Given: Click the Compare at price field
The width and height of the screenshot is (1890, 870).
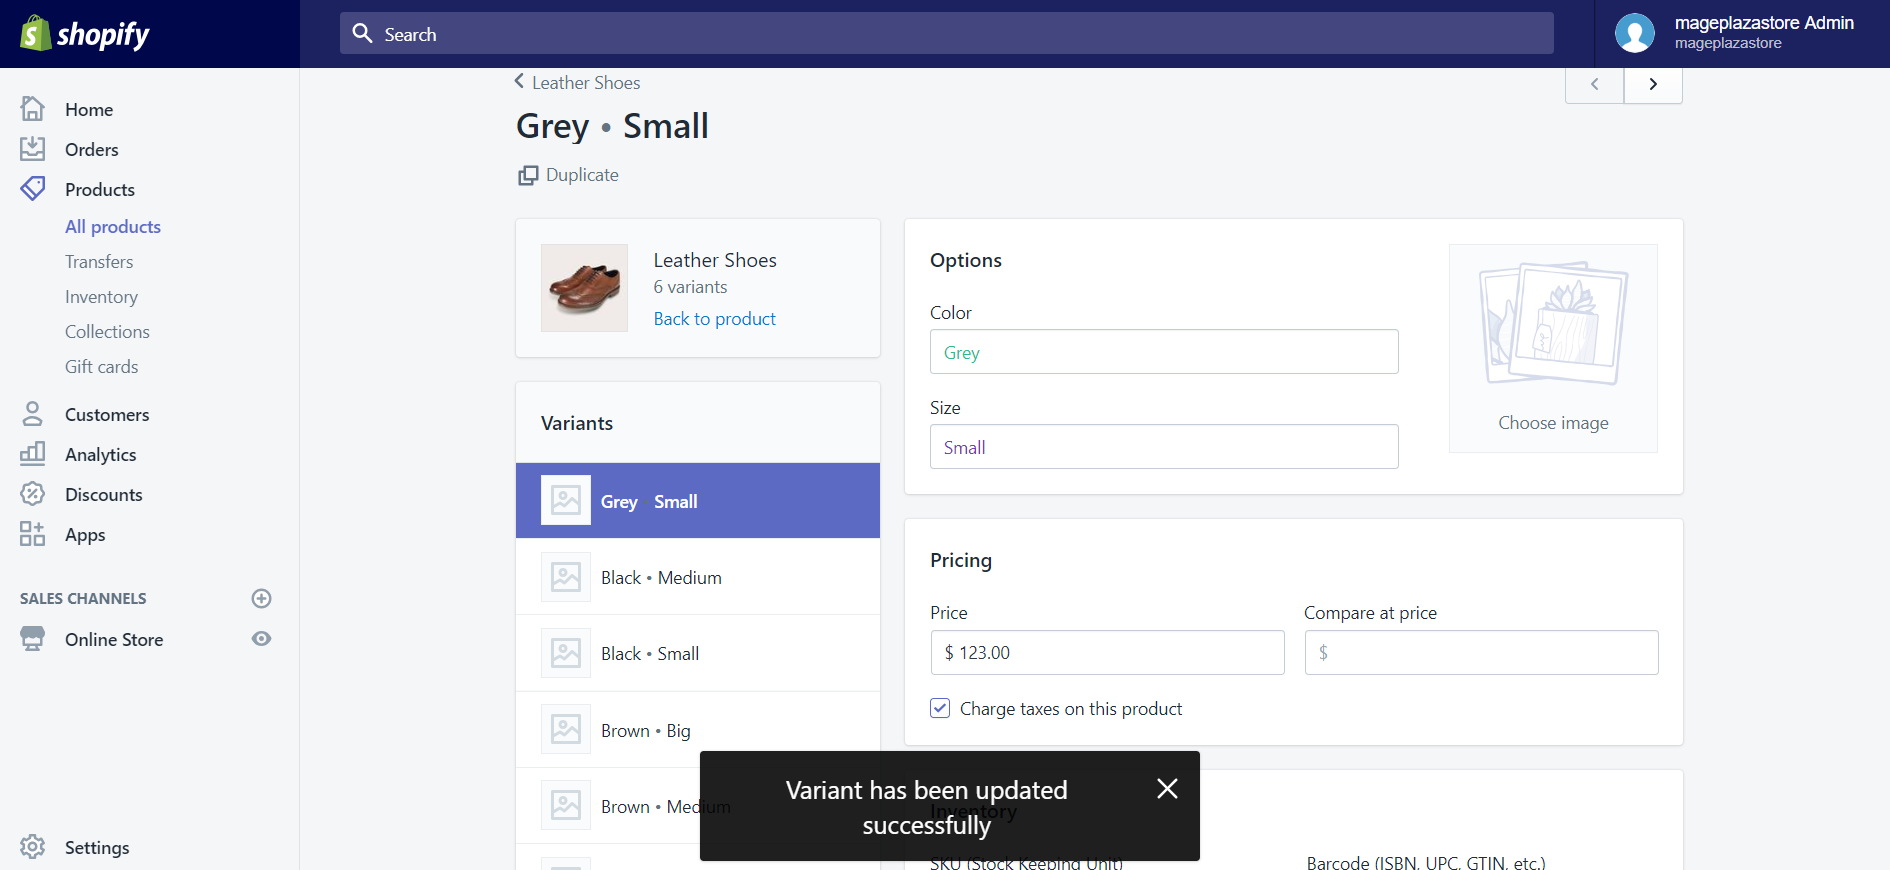Looking at the screenshot, I should (1481, 652).
